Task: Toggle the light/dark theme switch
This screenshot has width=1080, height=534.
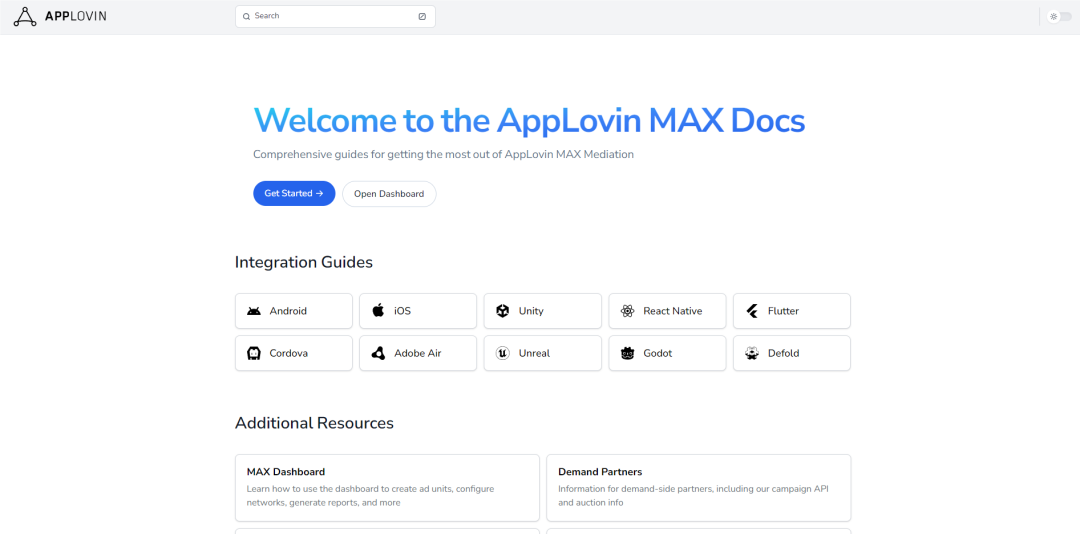Action: [x=1059, y=17]
